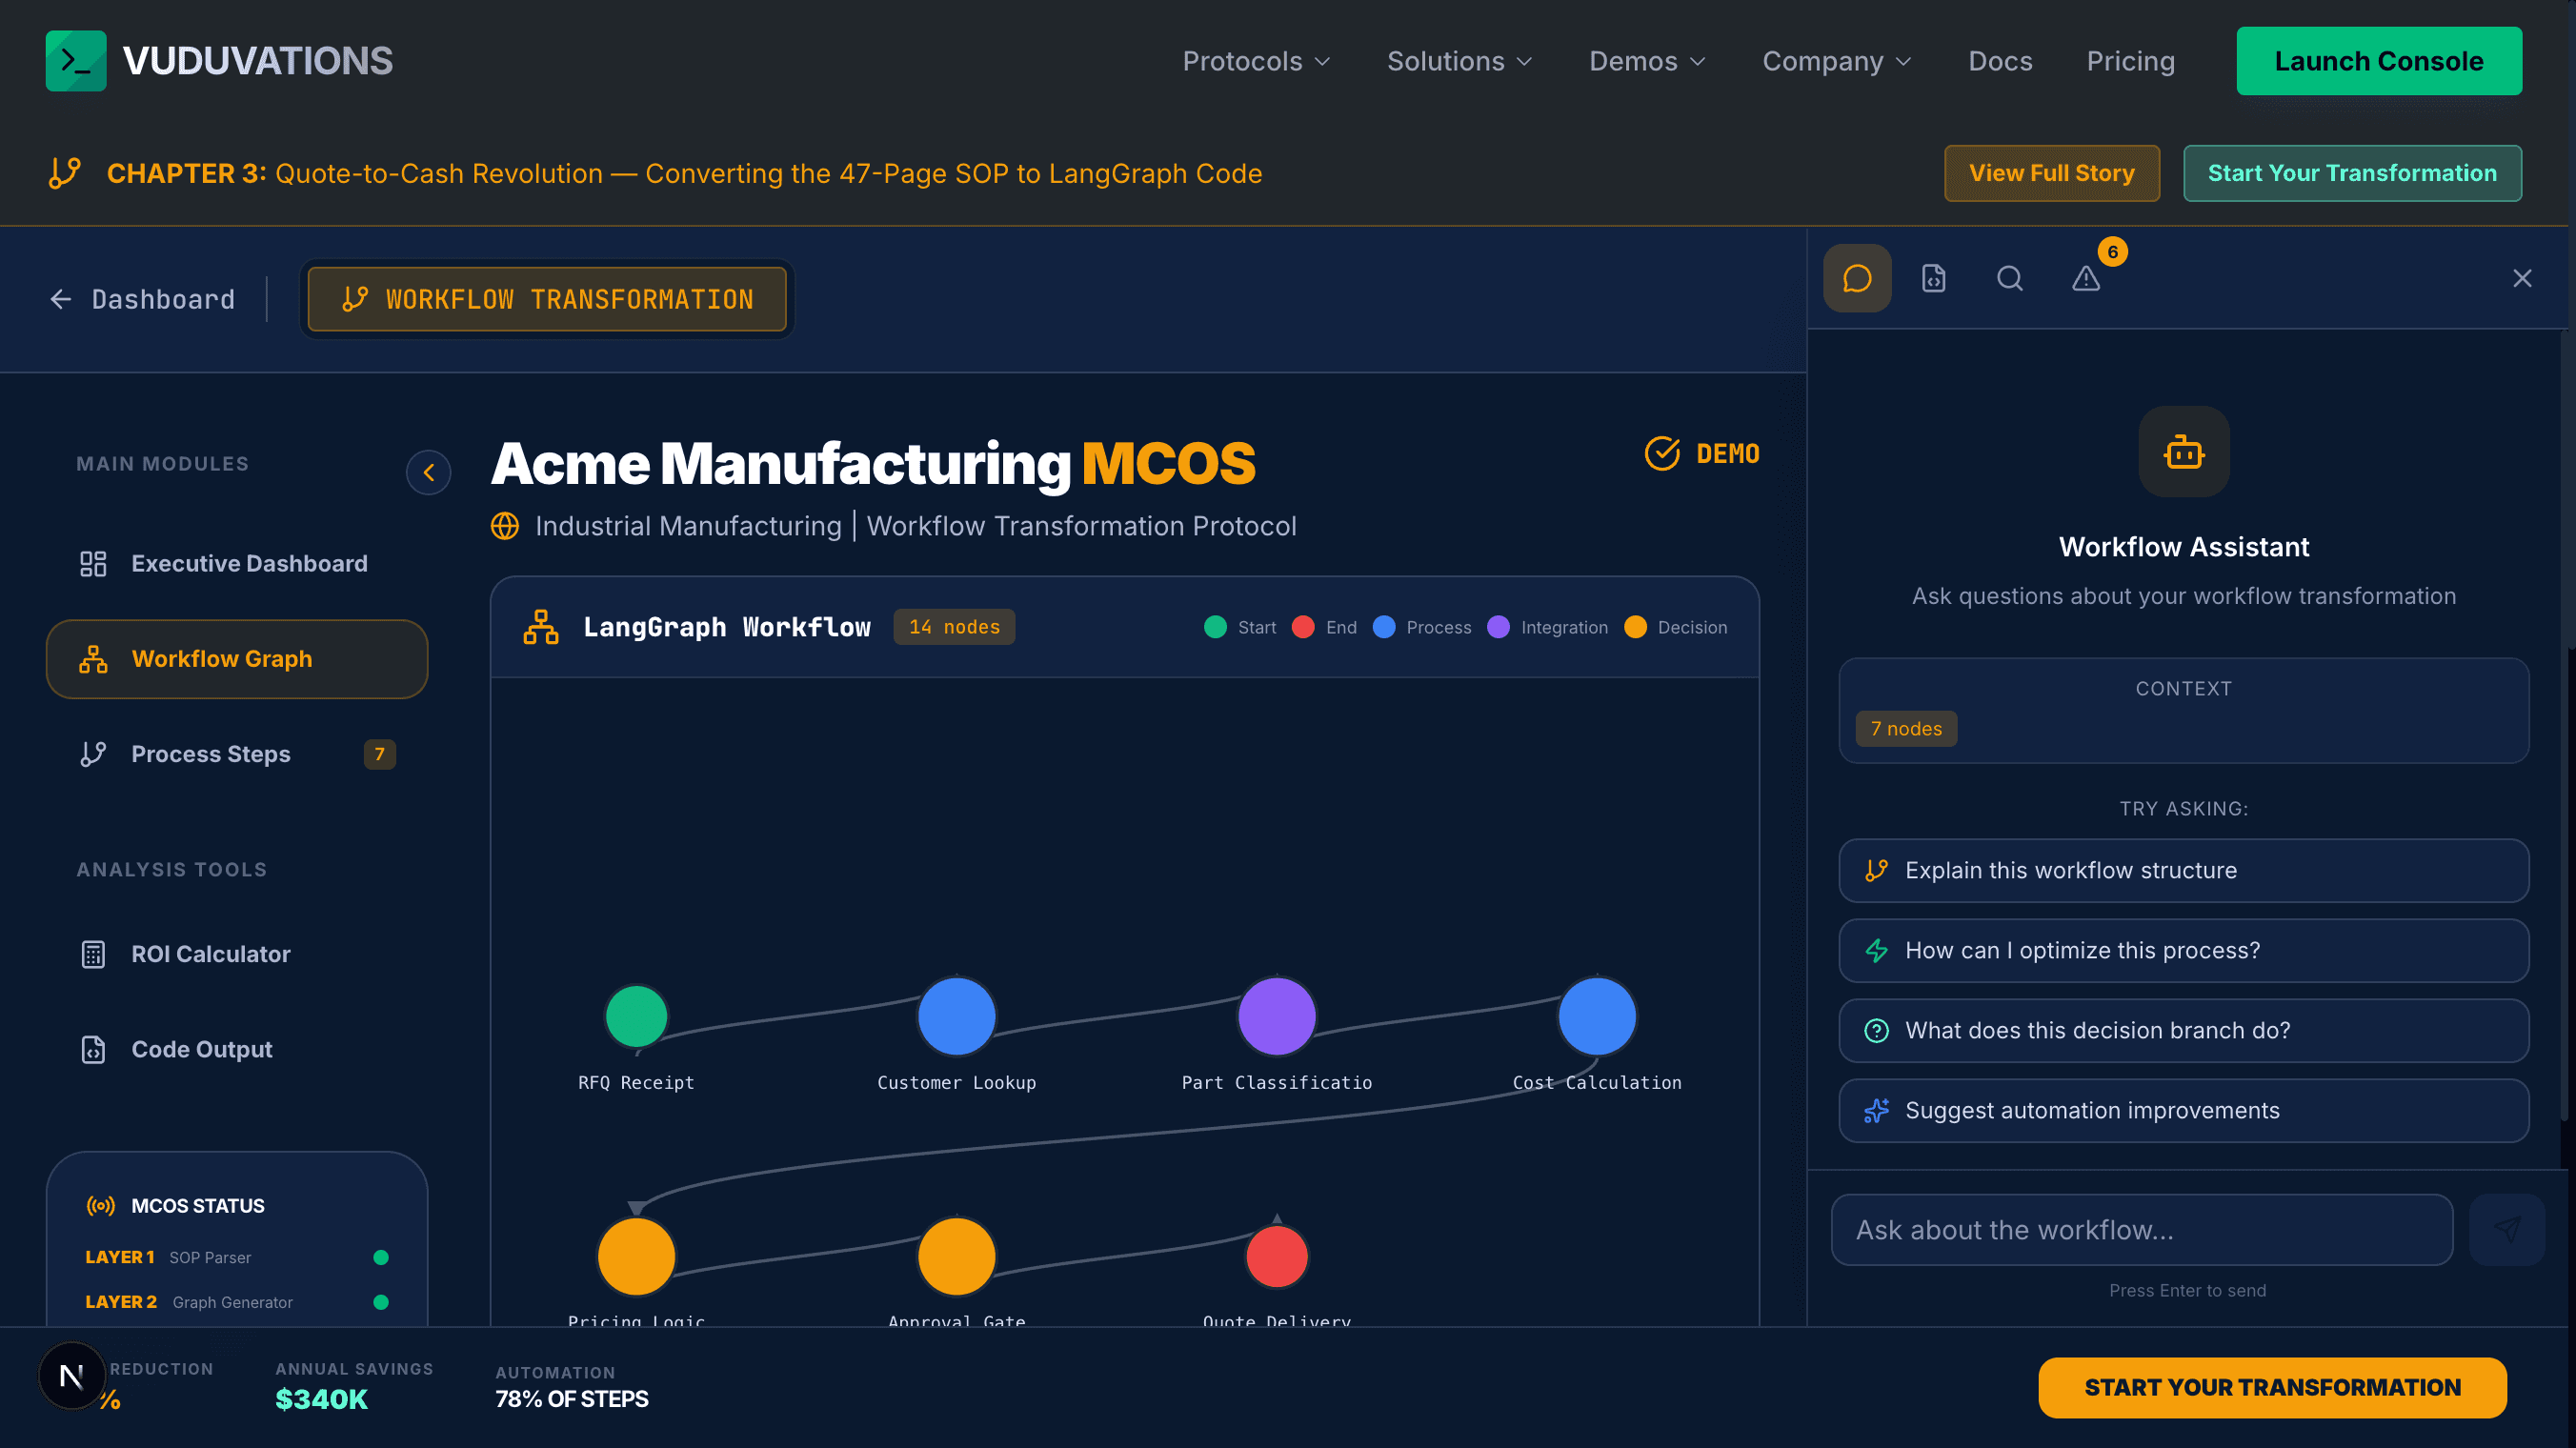Expand the Solutions dropdown menu

pyautogui.click(x=1459, y=61)
